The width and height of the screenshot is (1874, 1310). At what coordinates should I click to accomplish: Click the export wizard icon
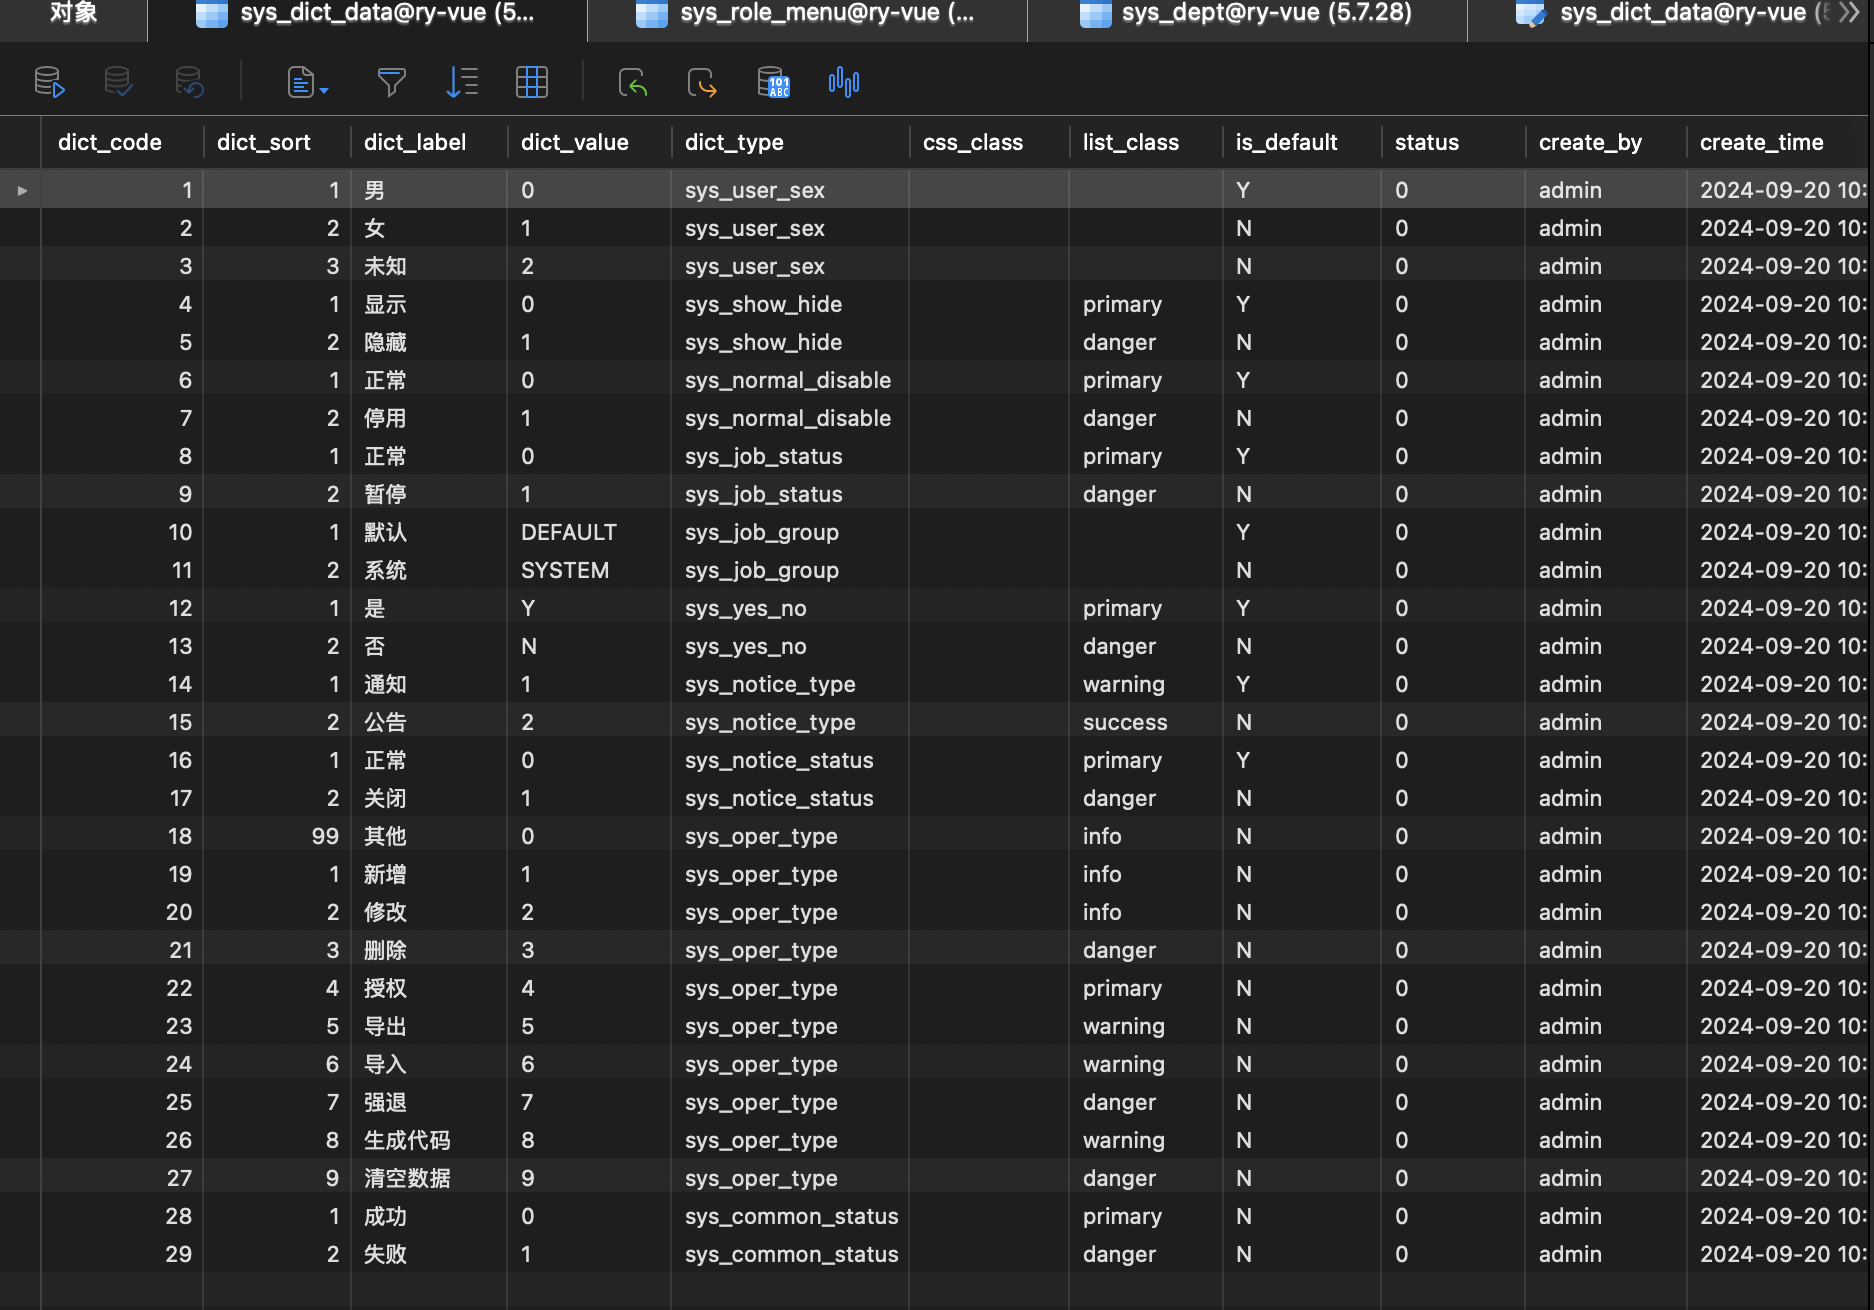[703, 82]
